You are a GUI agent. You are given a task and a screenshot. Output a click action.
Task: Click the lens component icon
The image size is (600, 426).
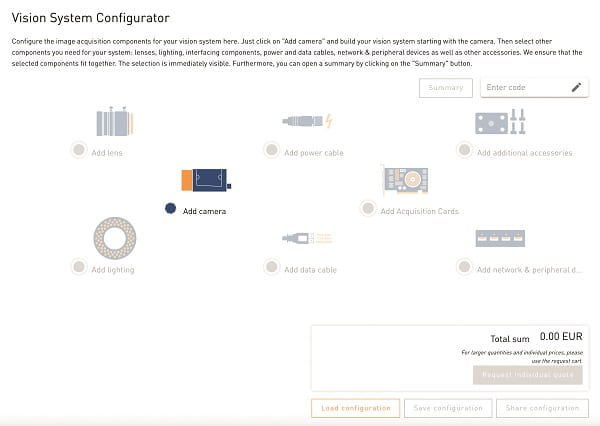[112, 122]
